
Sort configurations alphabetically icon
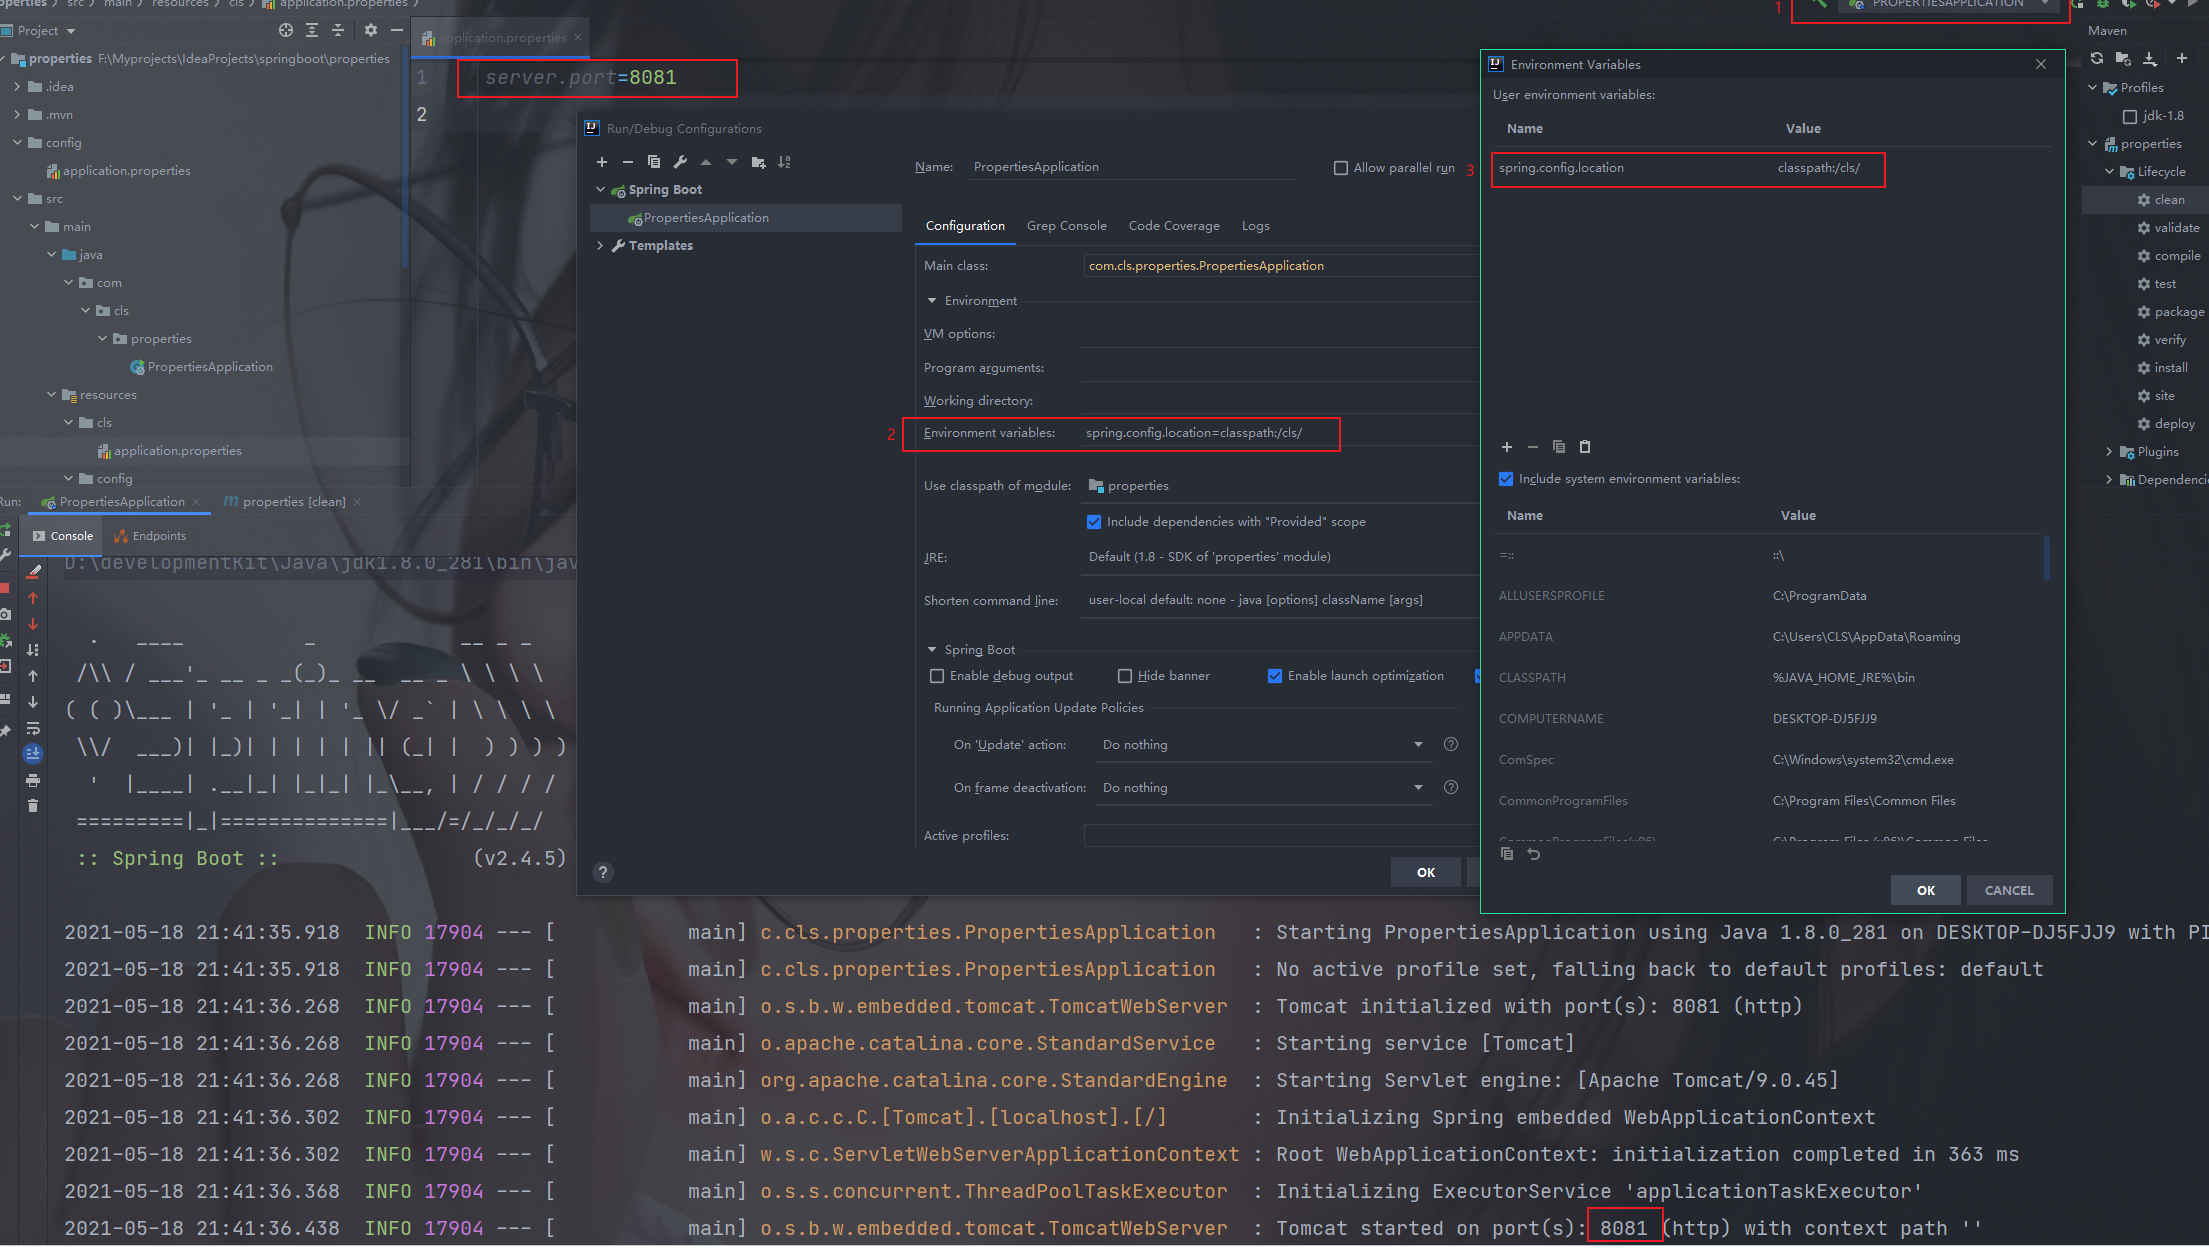(x=784, y=162)
